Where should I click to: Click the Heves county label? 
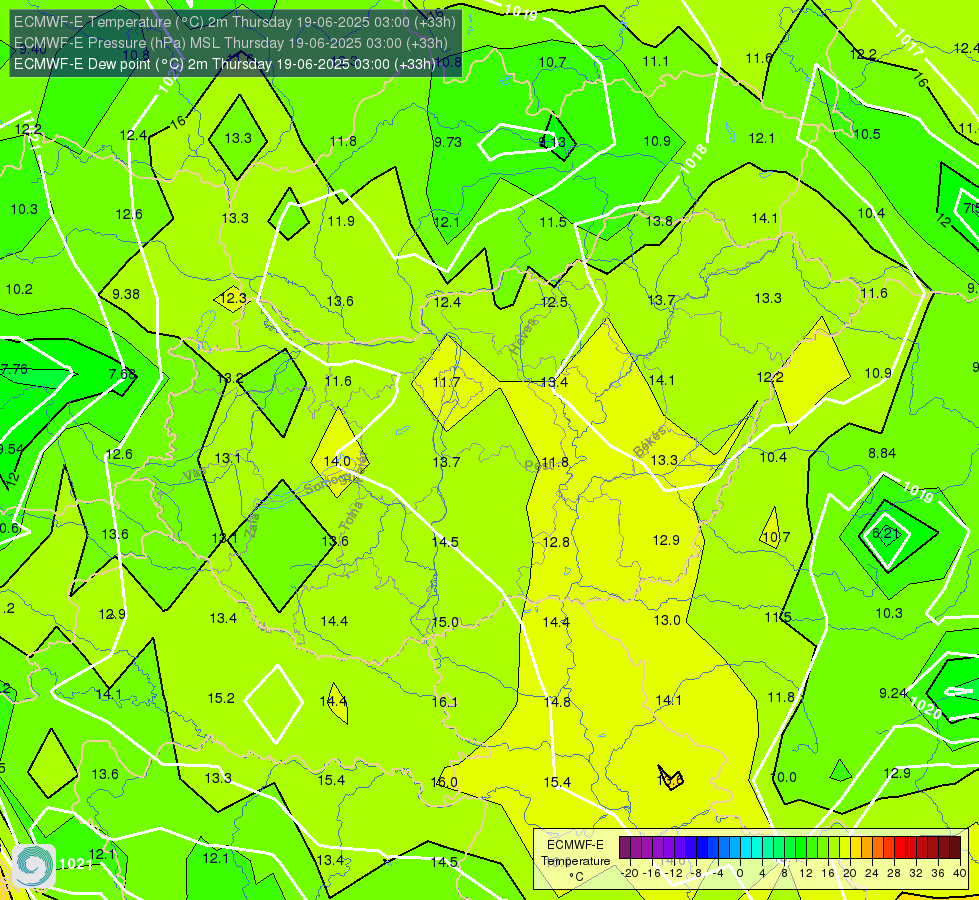tap(523, 337)
